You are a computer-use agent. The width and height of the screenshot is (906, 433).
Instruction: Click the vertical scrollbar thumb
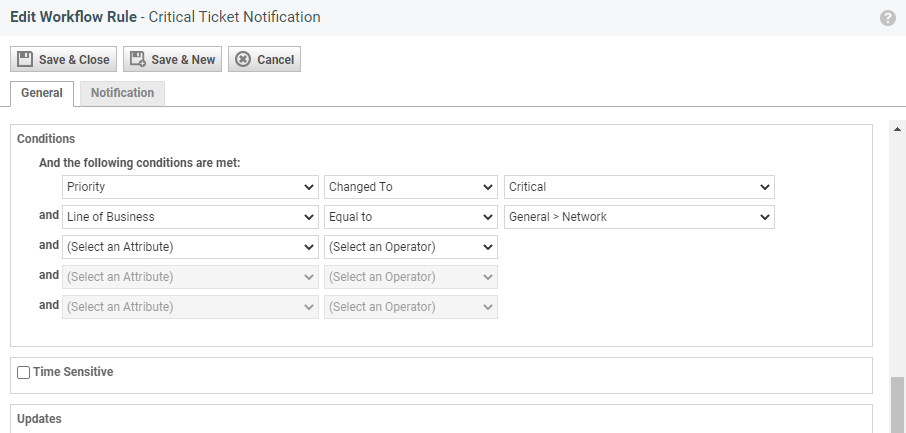pos(896,404)
